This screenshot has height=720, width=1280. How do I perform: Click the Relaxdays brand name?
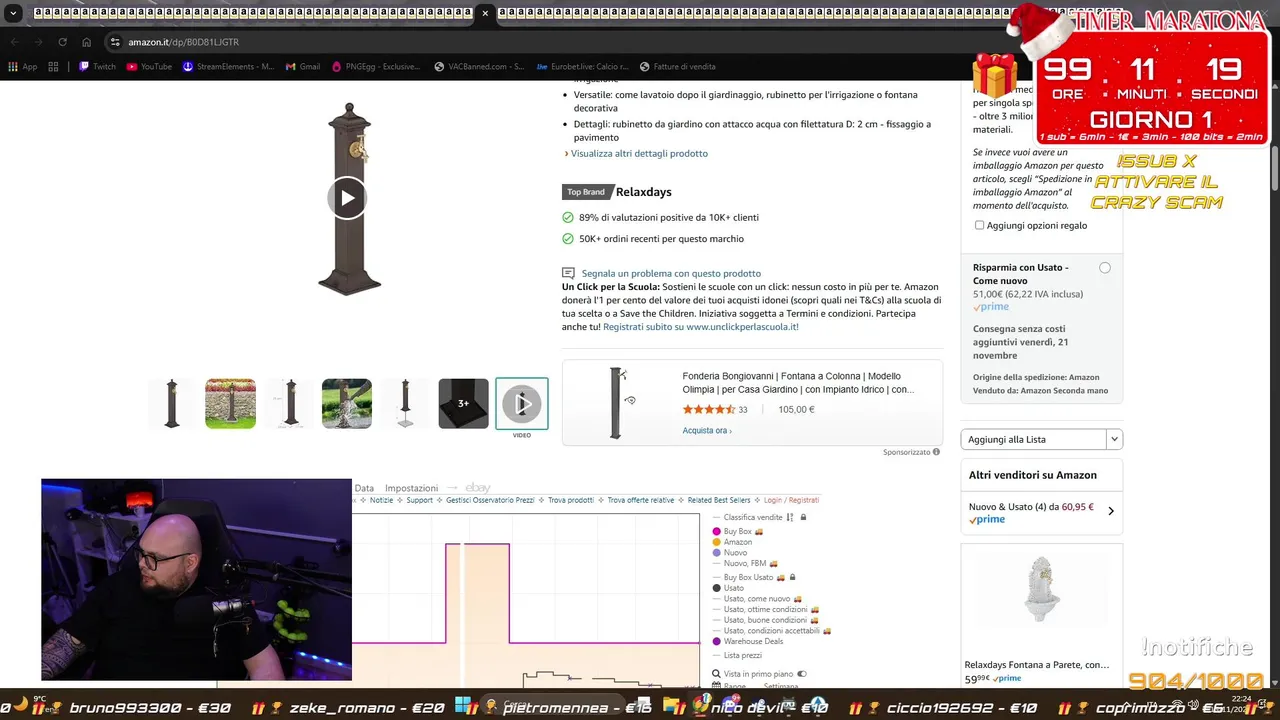point(643,192)
